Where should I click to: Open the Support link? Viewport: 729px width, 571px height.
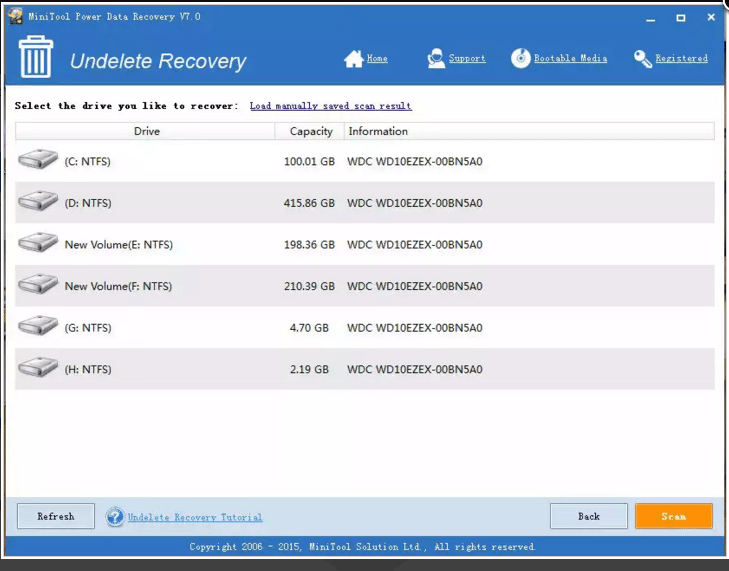[x=467, y=59]
